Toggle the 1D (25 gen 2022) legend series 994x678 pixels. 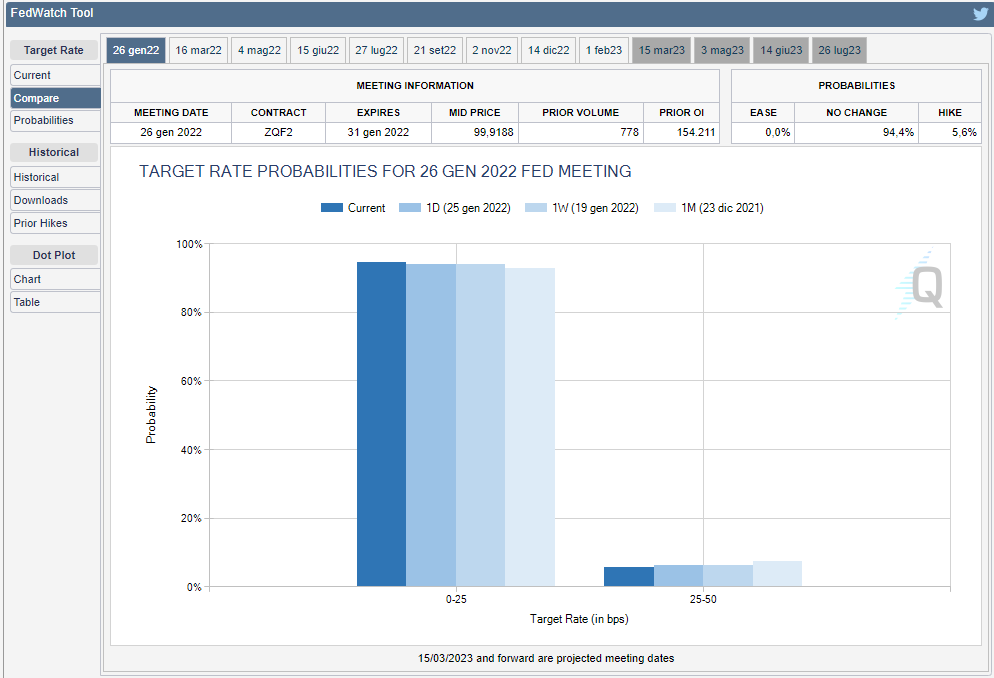point(455,208)
